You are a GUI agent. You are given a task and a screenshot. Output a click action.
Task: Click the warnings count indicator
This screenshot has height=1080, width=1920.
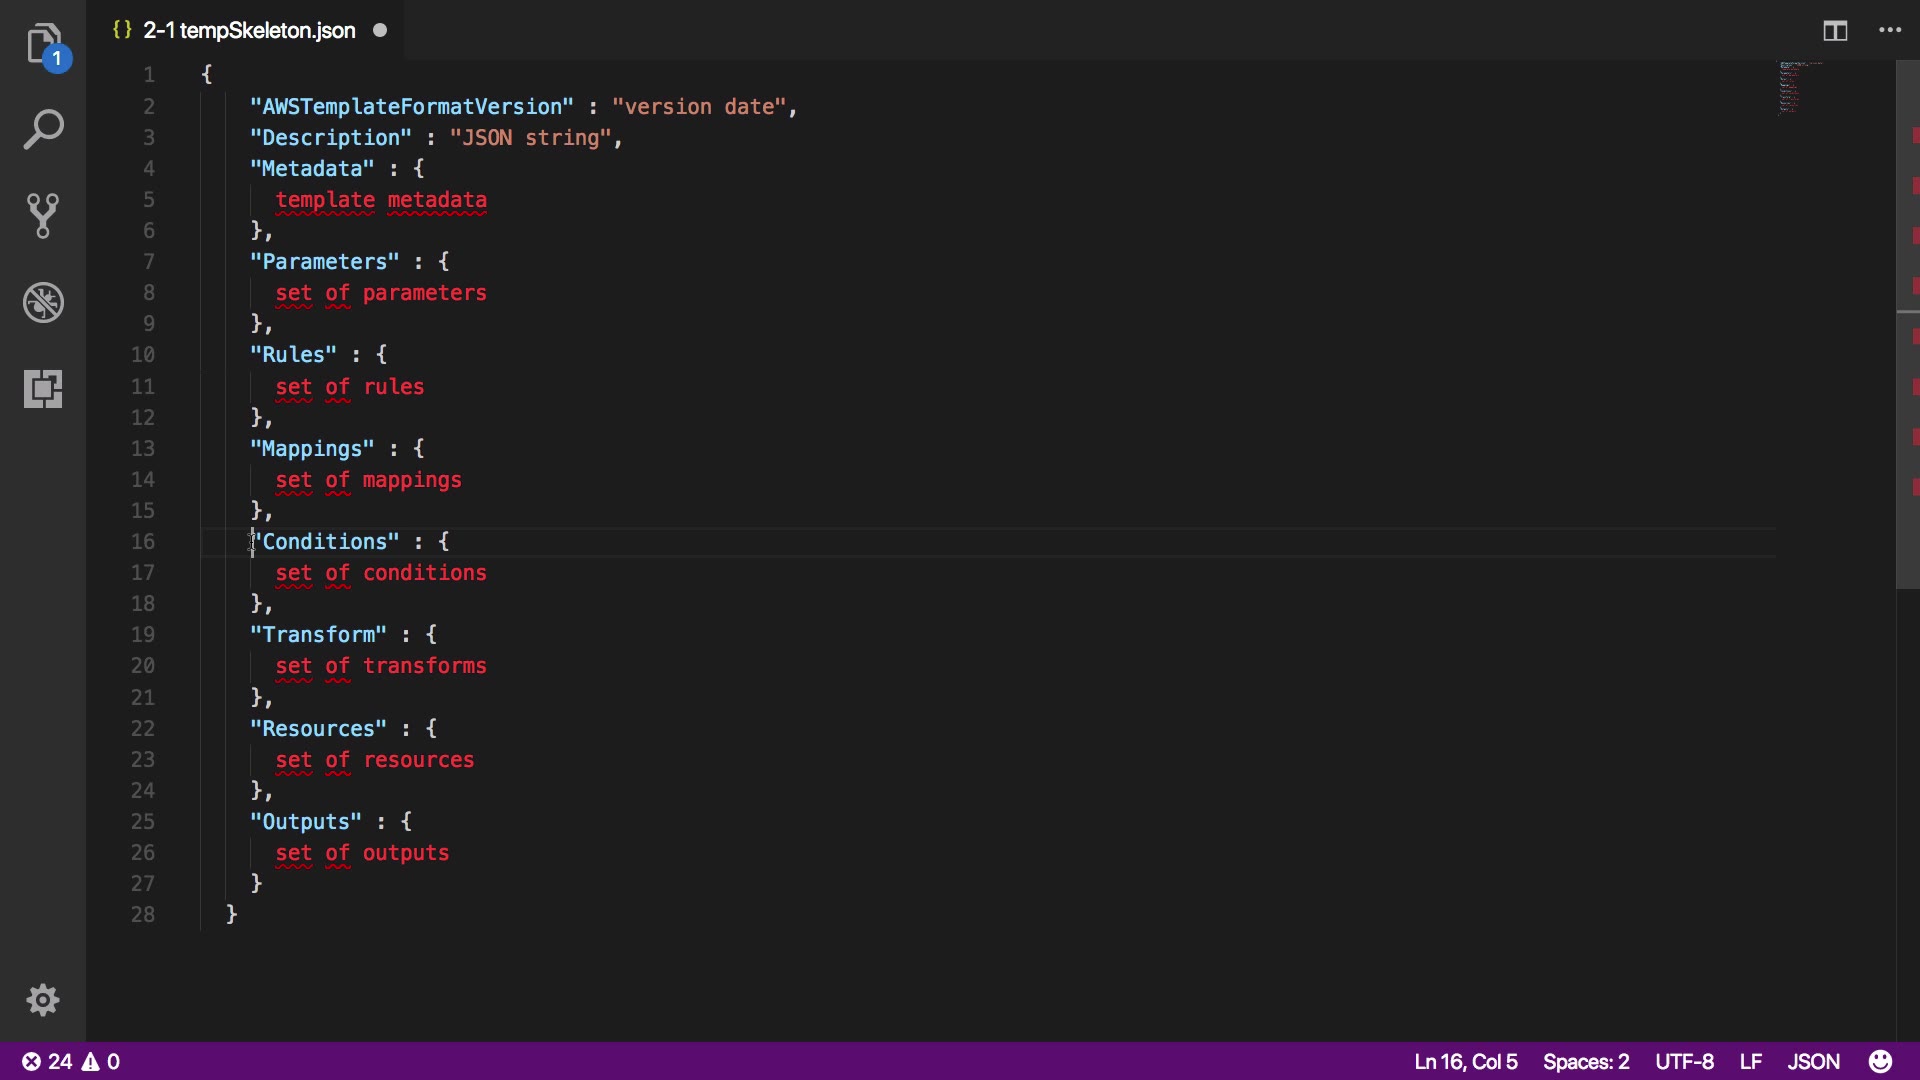pyautogui.click(x=102, y=1061)
